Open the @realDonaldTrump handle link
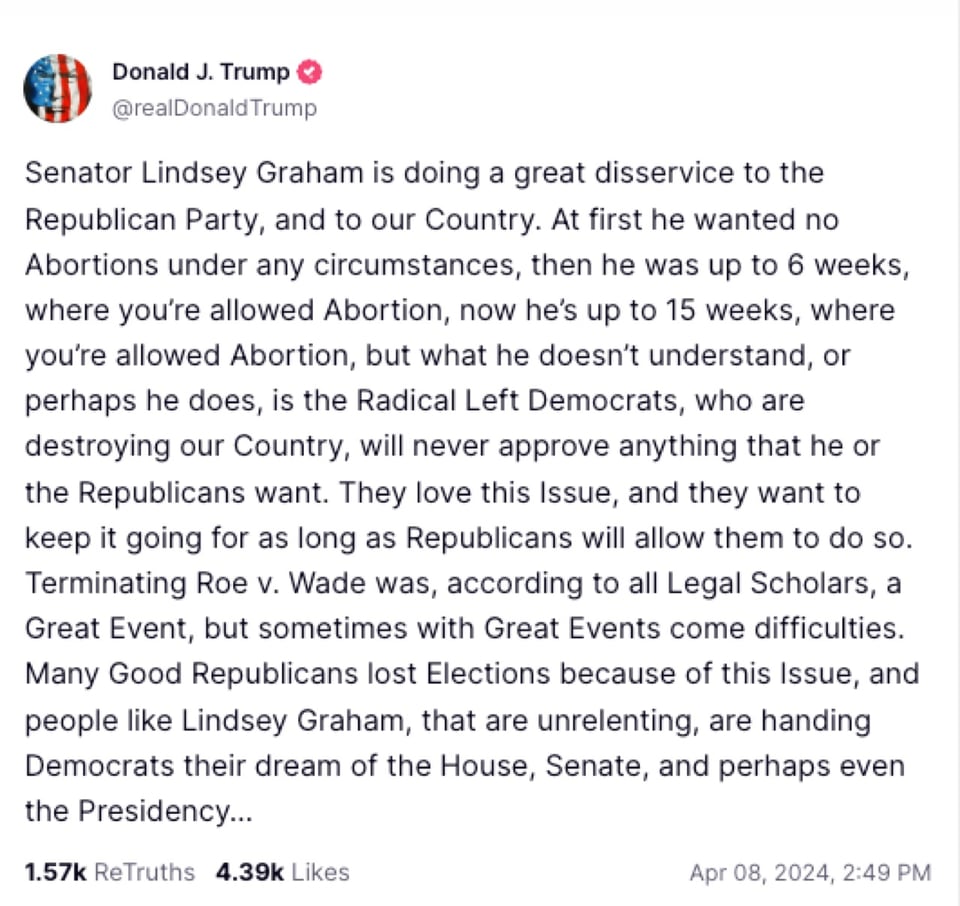The image size is (960, 906). pyautogui.click(x=214, y=108)
